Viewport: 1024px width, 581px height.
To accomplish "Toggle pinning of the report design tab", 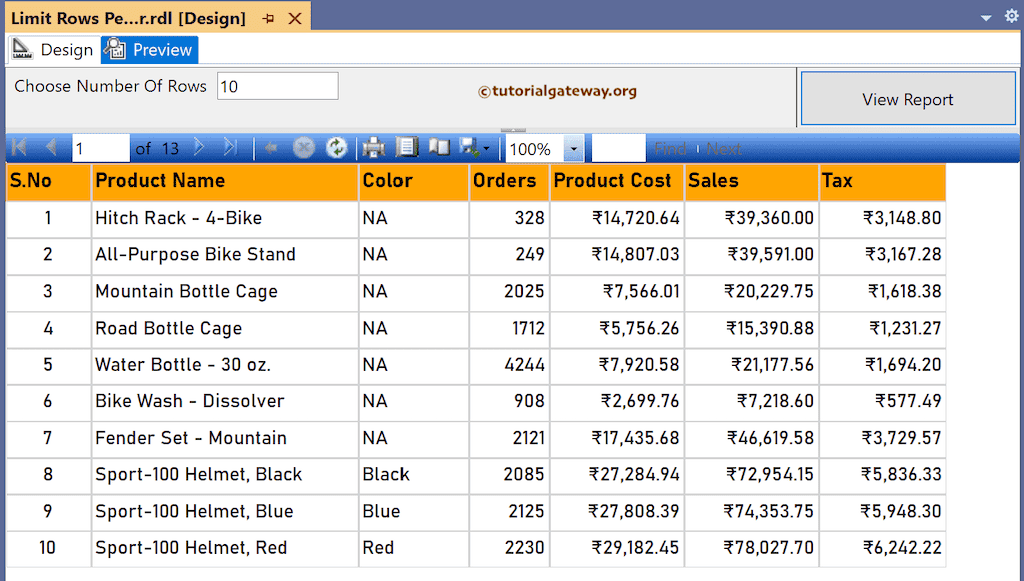I will point(269,17).
